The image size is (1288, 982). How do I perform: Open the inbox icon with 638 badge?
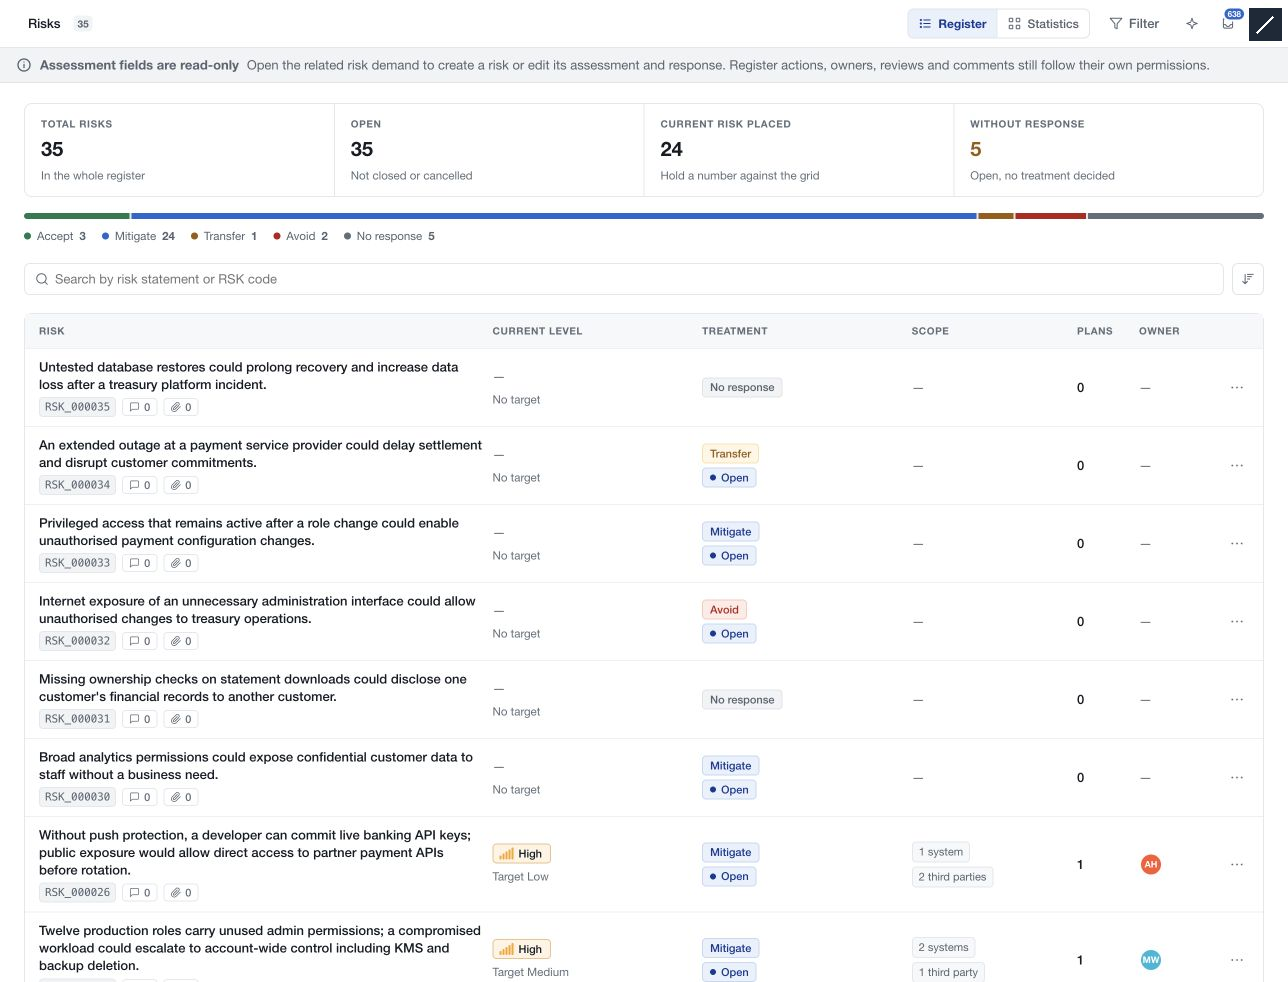tap(1228, 24)
